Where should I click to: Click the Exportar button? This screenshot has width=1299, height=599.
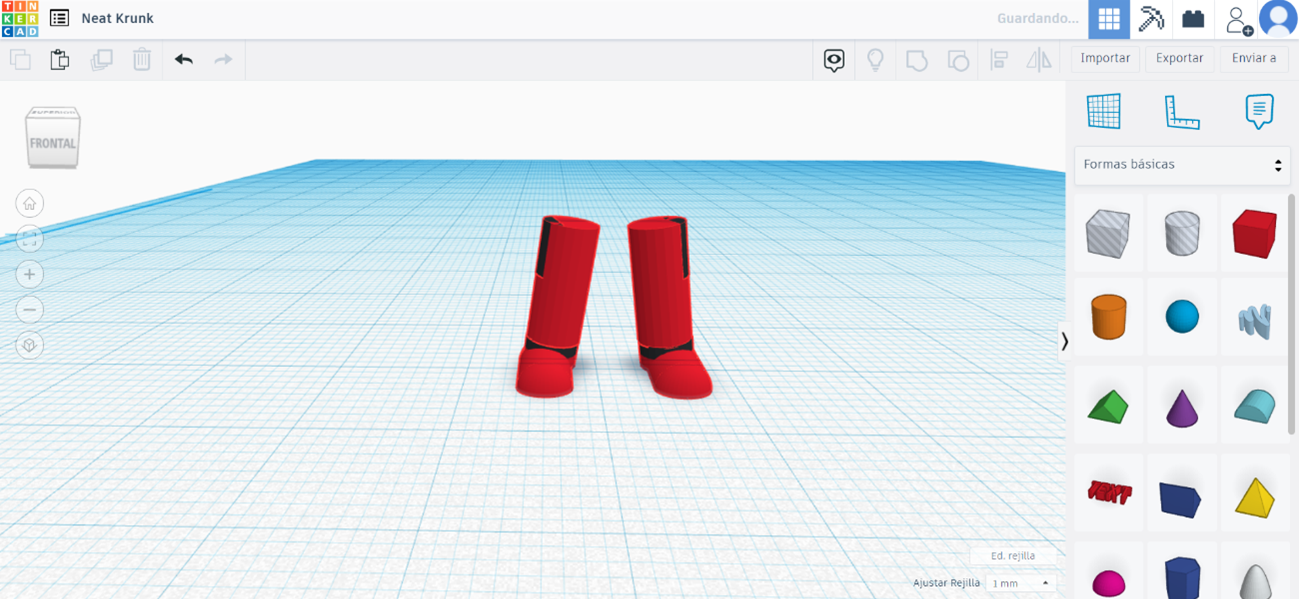tap(1179, 58)
